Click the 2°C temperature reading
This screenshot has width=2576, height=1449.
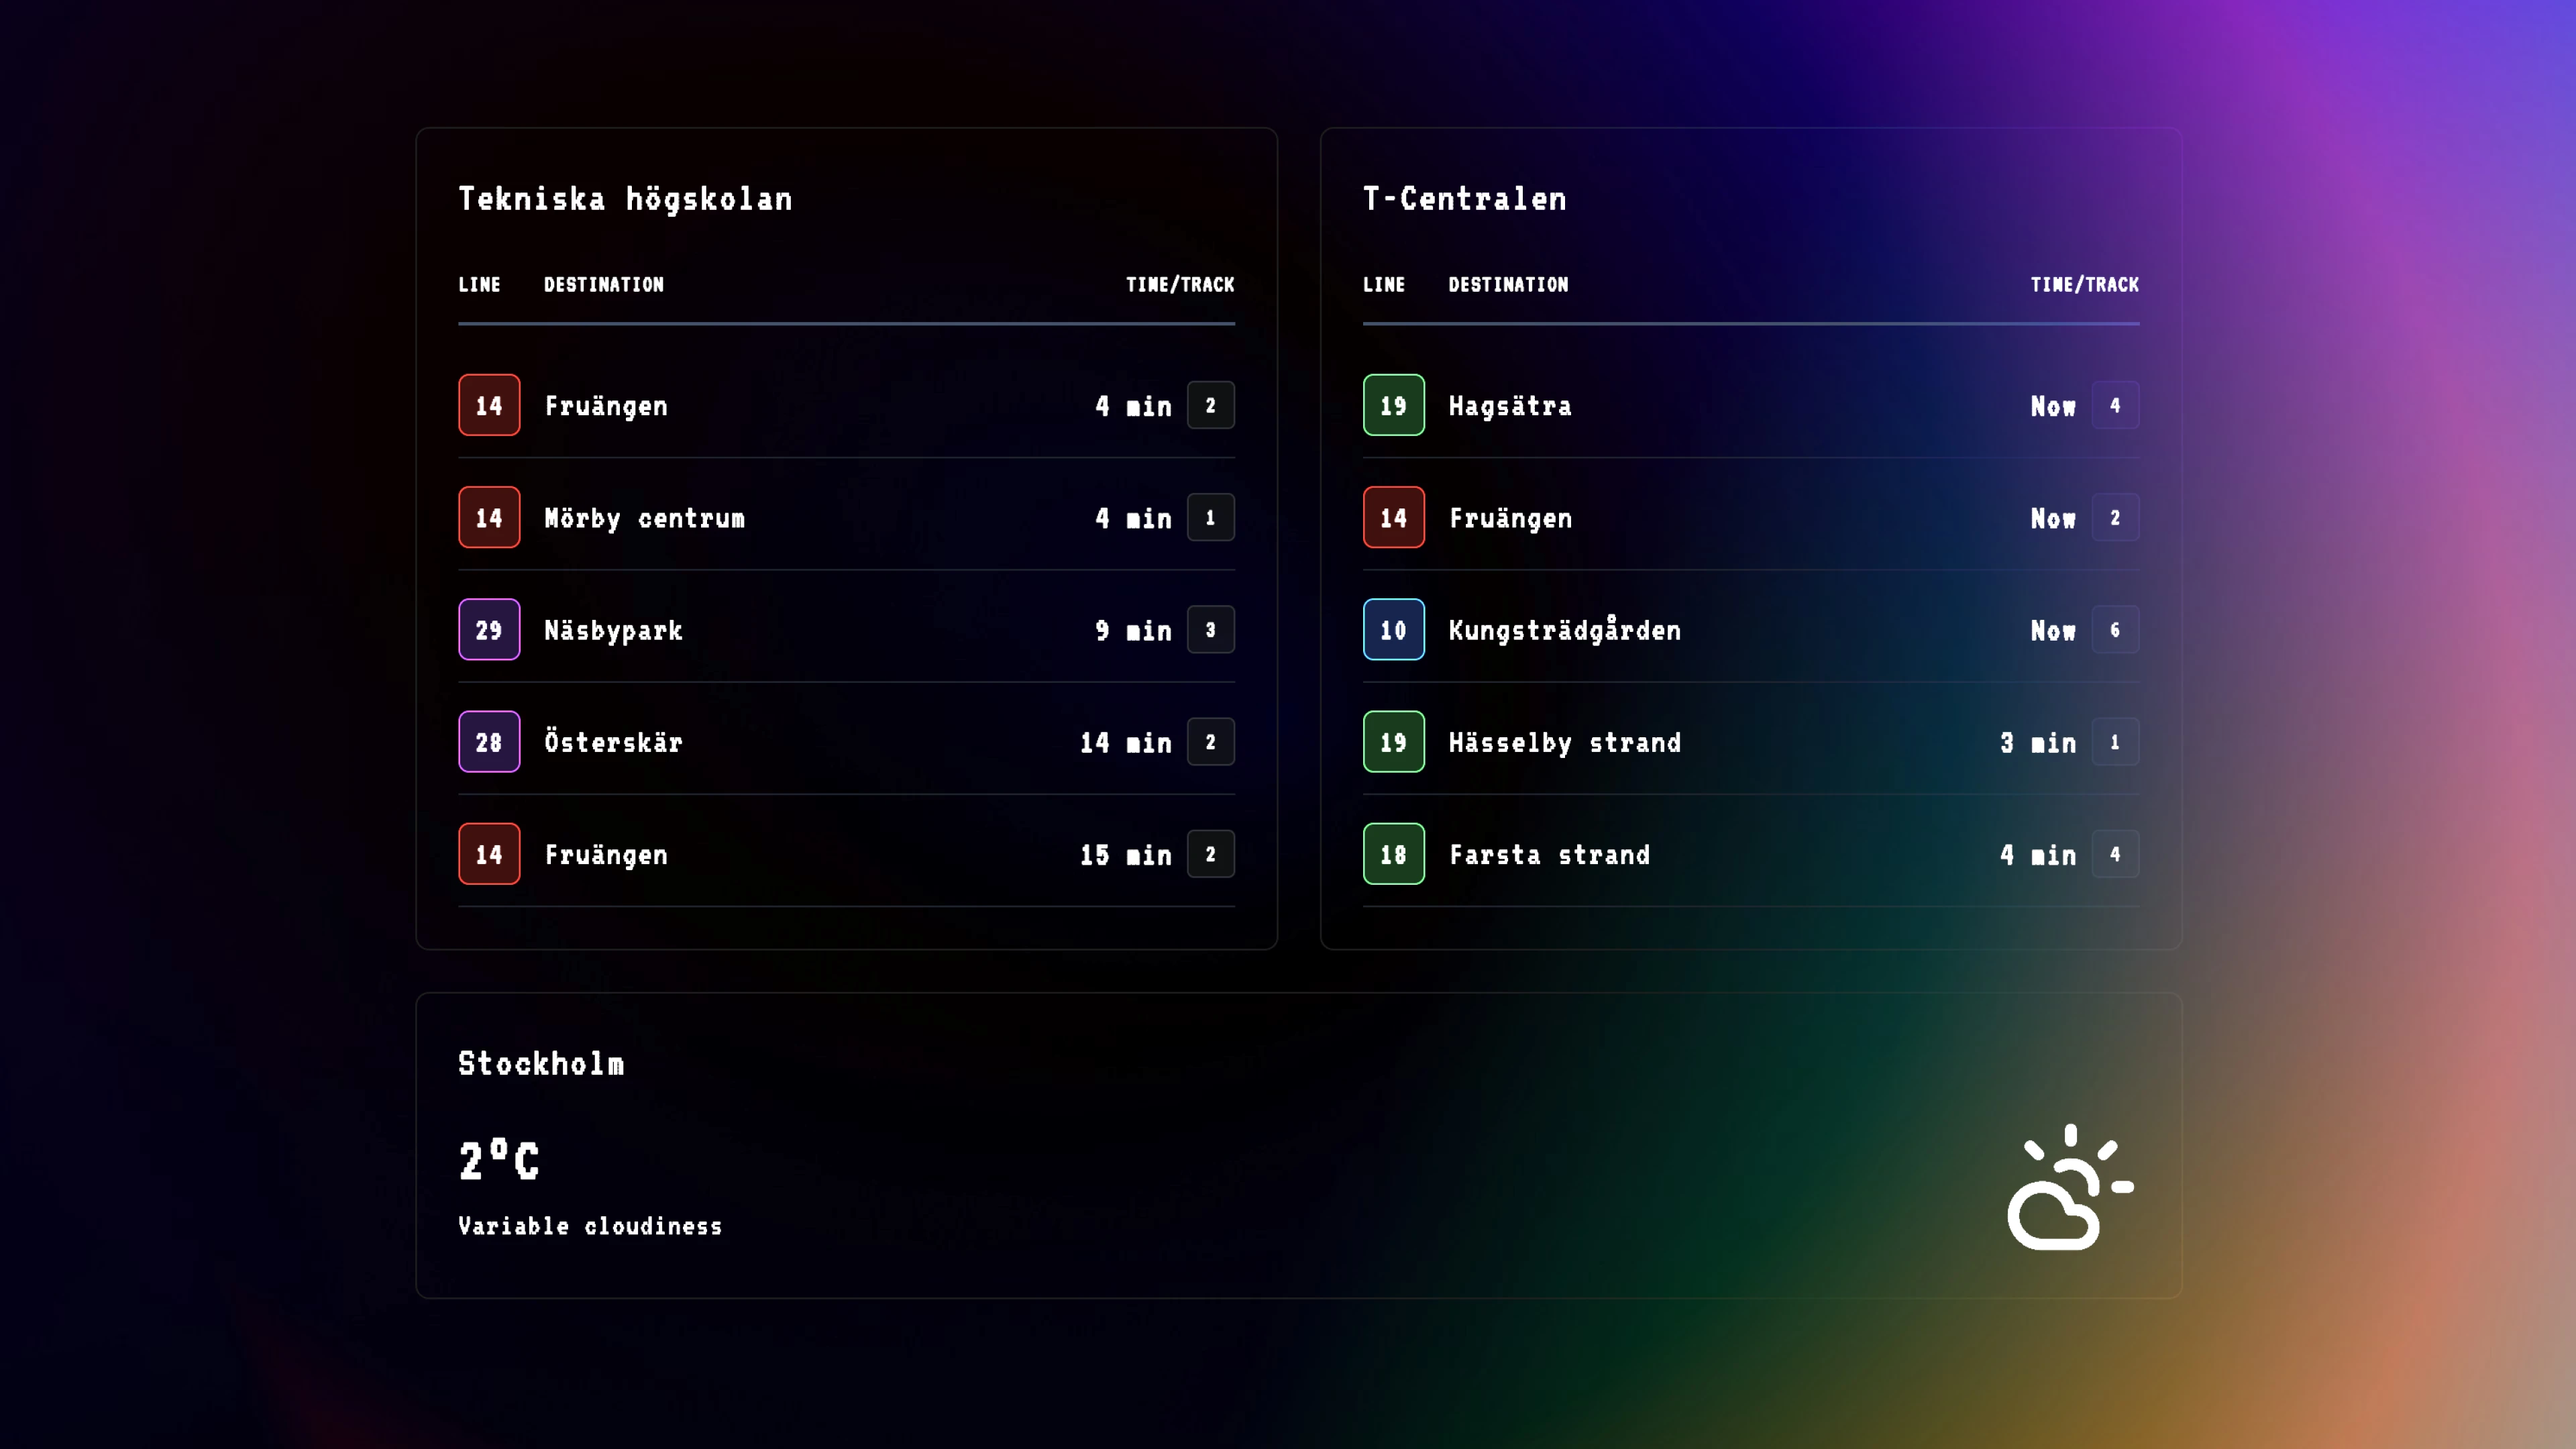pos(498,1160)
